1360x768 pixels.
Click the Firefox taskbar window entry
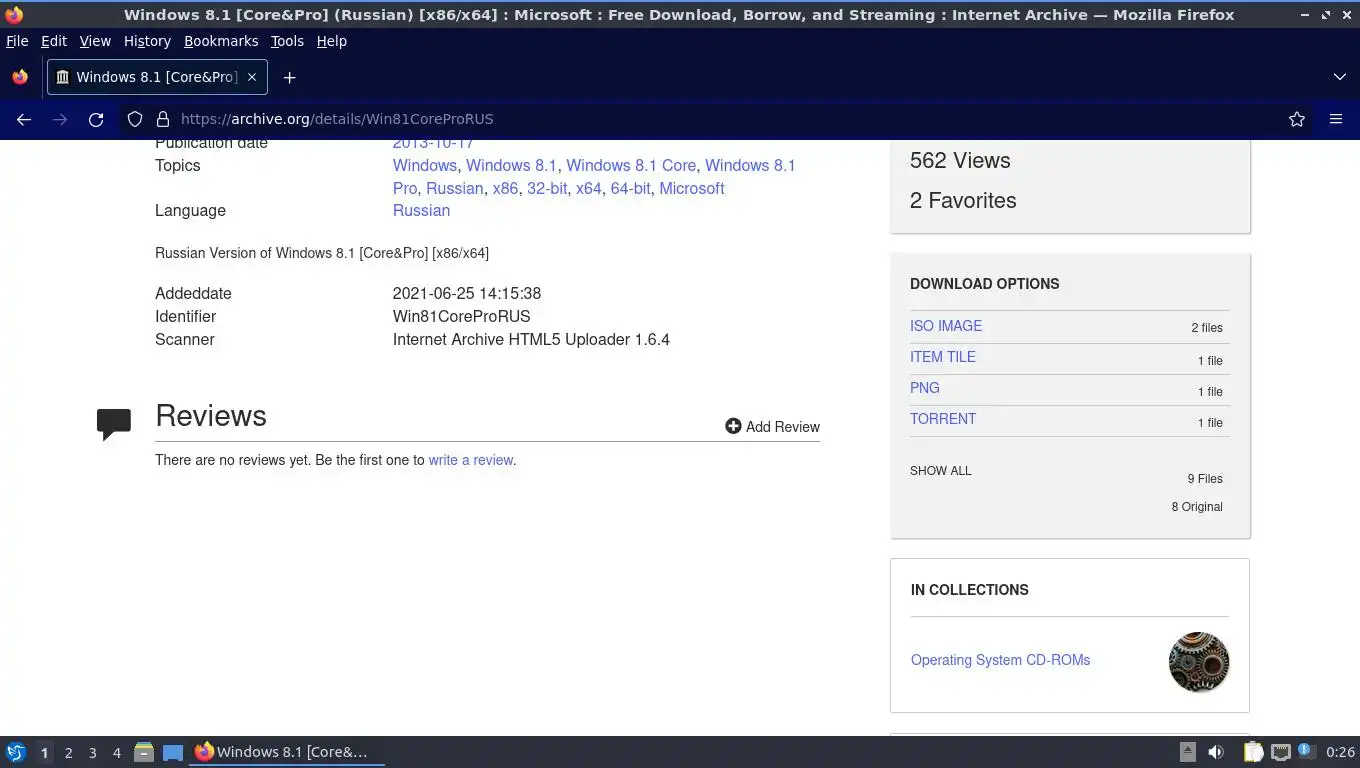287,752
